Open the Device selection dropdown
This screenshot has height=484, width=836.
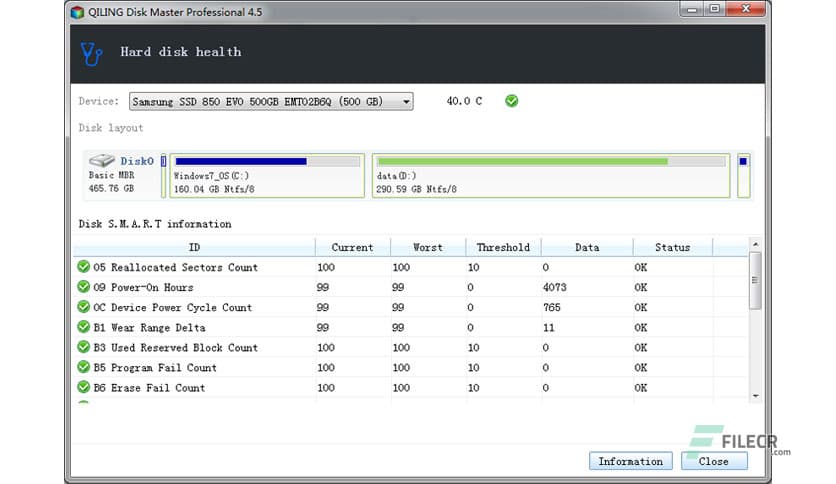(271, 101)
